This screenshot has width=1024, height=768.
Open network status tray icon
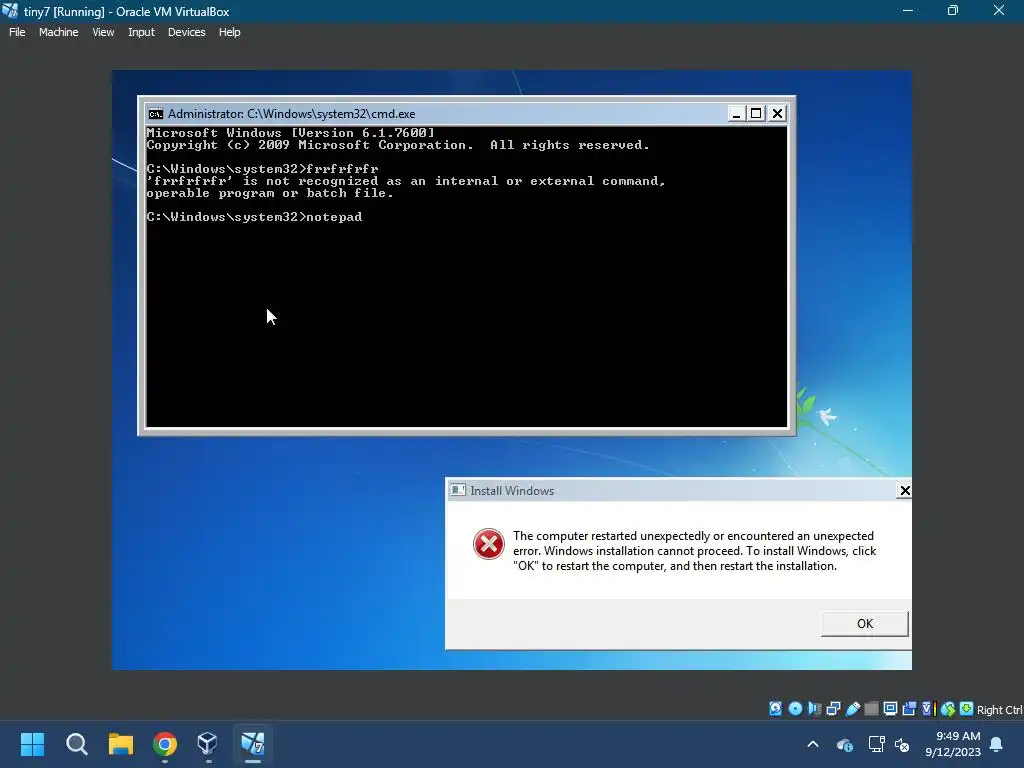point(876,744)
